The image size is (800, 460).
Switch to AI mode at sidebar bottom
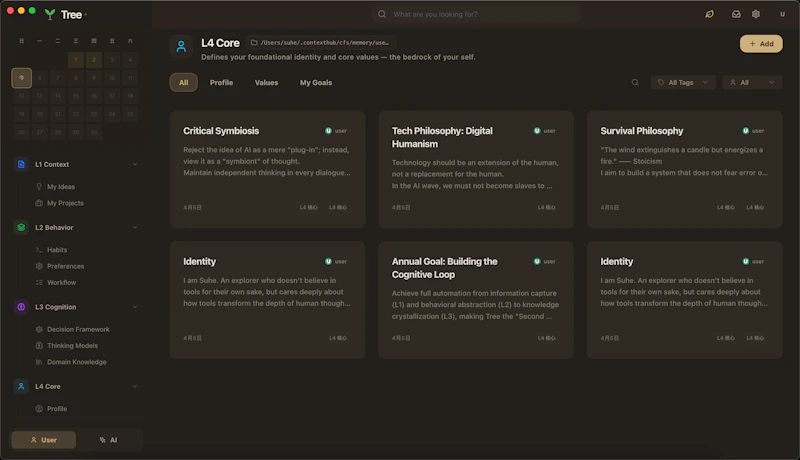click(x=108, y=440)
